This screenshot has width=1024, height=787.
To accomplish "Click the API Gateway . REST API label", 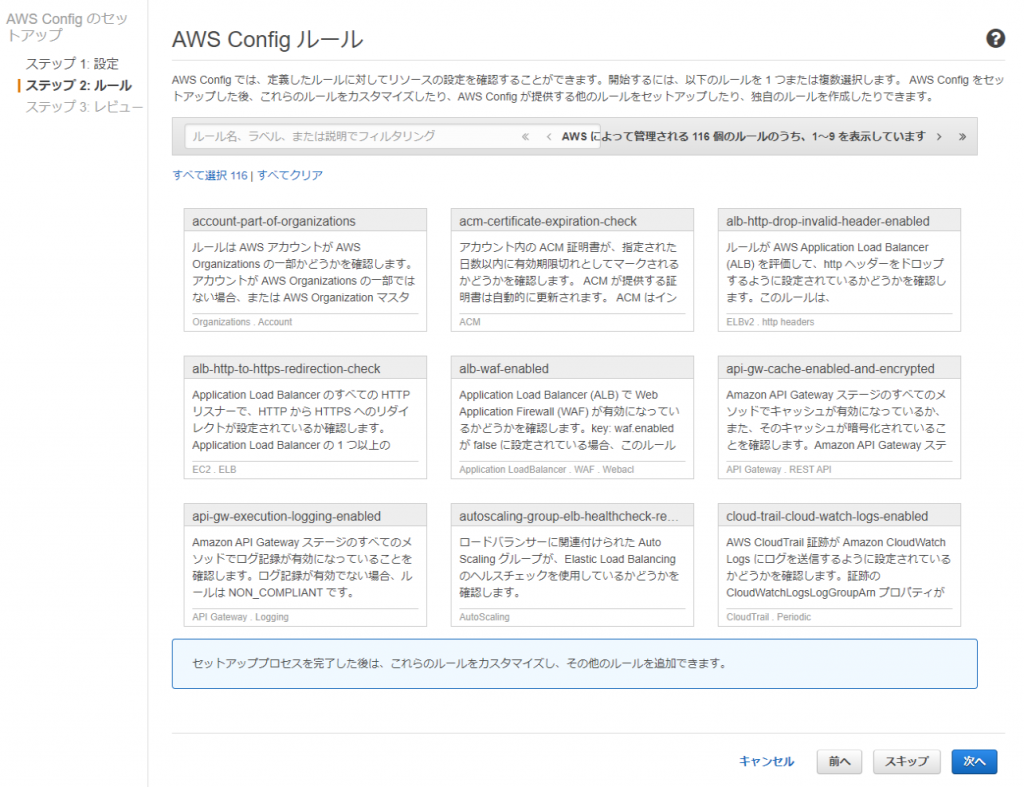I will click(x=778, y=470).
